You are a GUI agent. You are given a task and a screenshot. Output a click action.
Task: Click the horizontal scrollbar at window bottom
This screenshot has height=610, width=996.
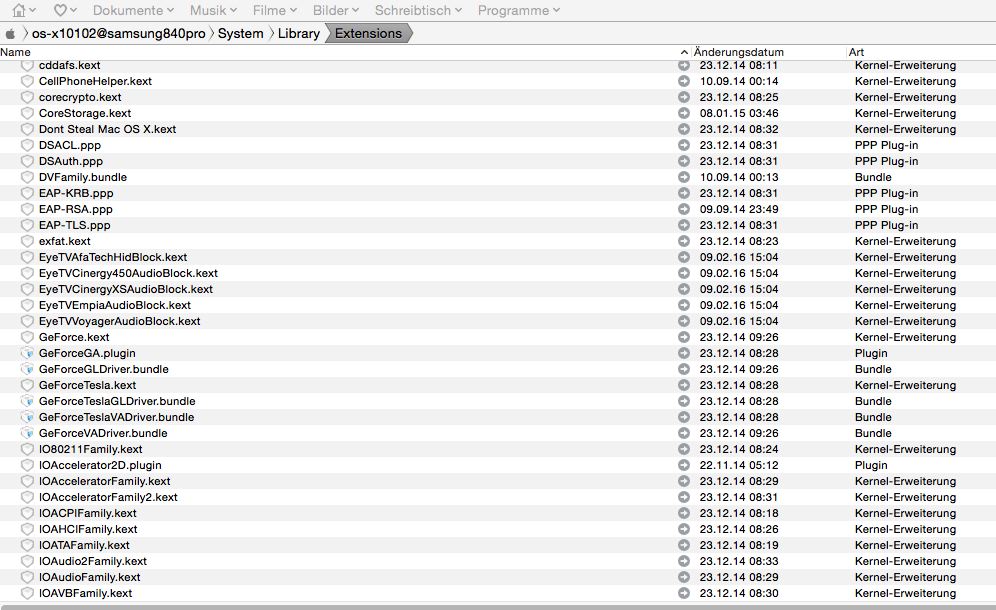click(x=498, y=607)
